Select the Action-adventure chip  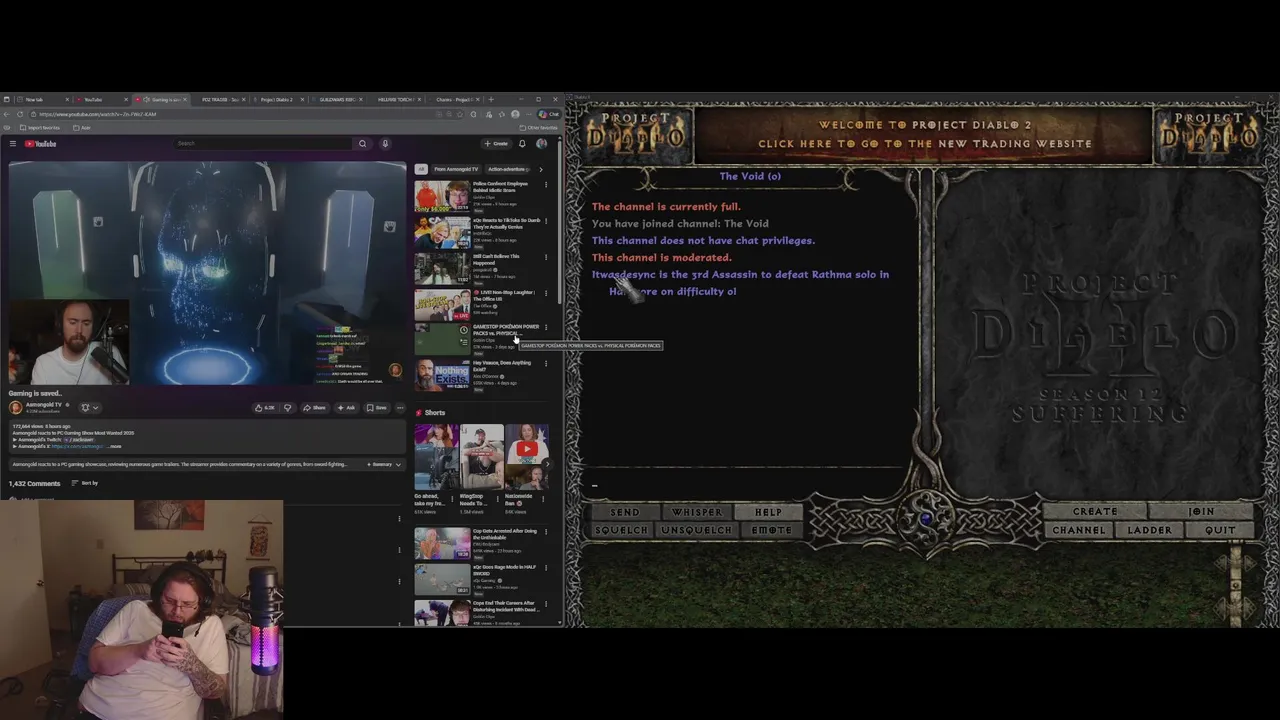pyautogui.click(x=508, y=169)
